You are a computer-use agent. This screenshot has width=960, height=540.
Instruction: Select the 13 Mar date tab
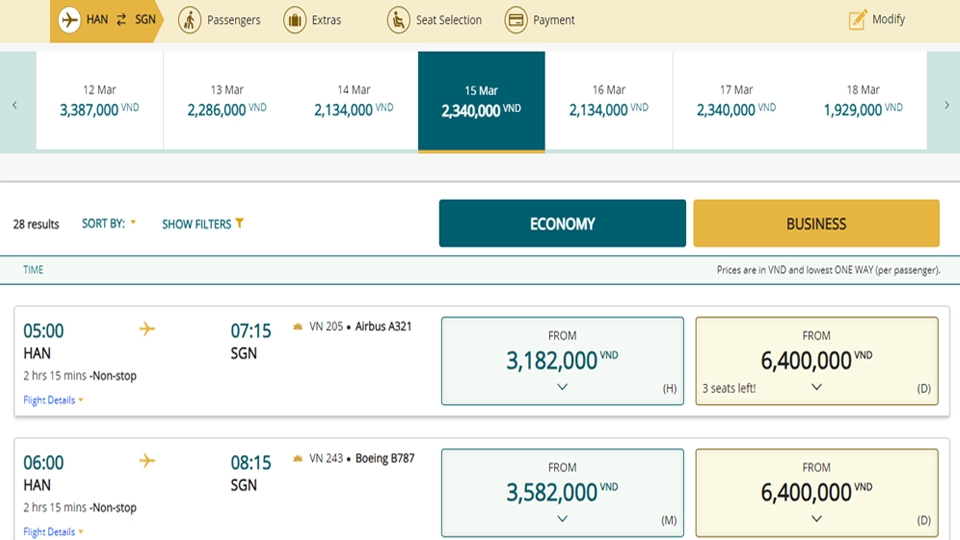click(227, 101)
